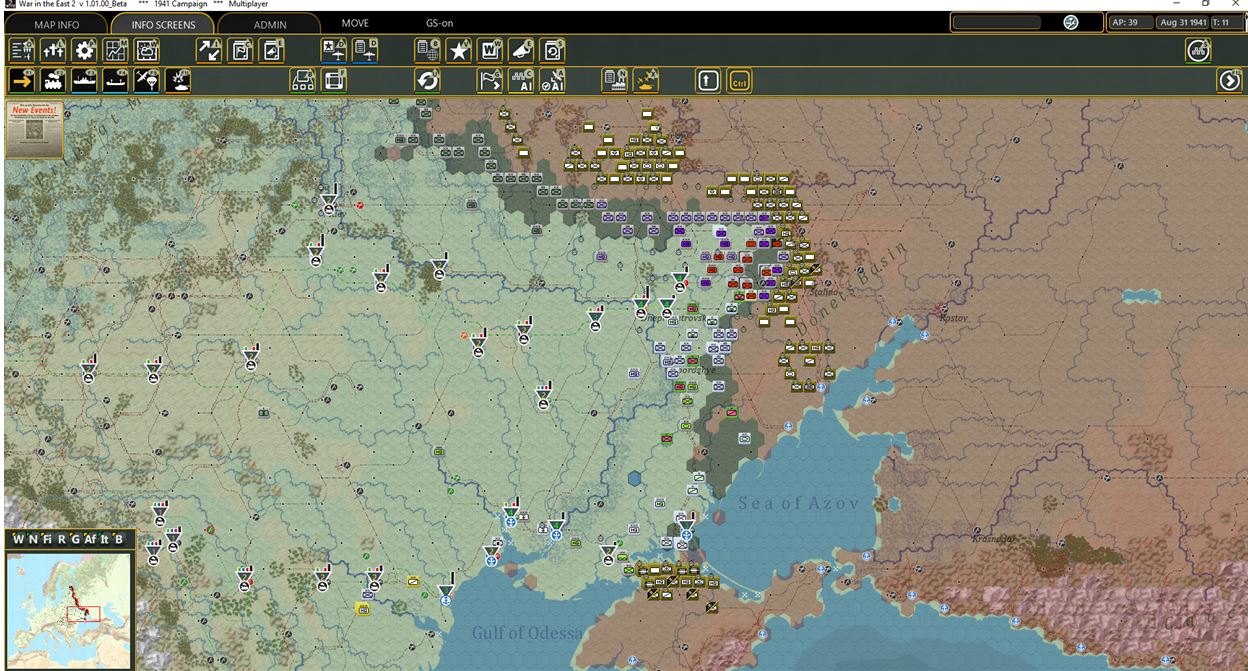Screen dimensions: 1248x671
Task: Toggle the Ctrl key button
Action: click(739, 80)
